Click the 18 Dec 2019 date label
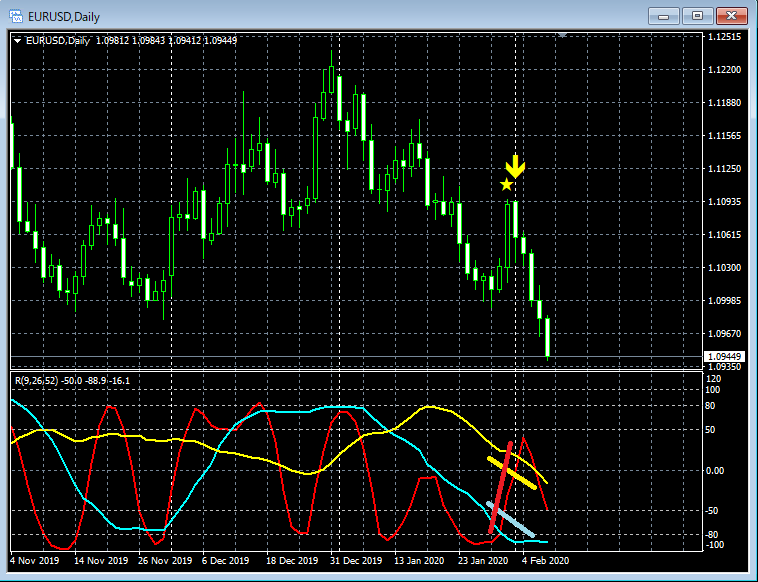 292,561
